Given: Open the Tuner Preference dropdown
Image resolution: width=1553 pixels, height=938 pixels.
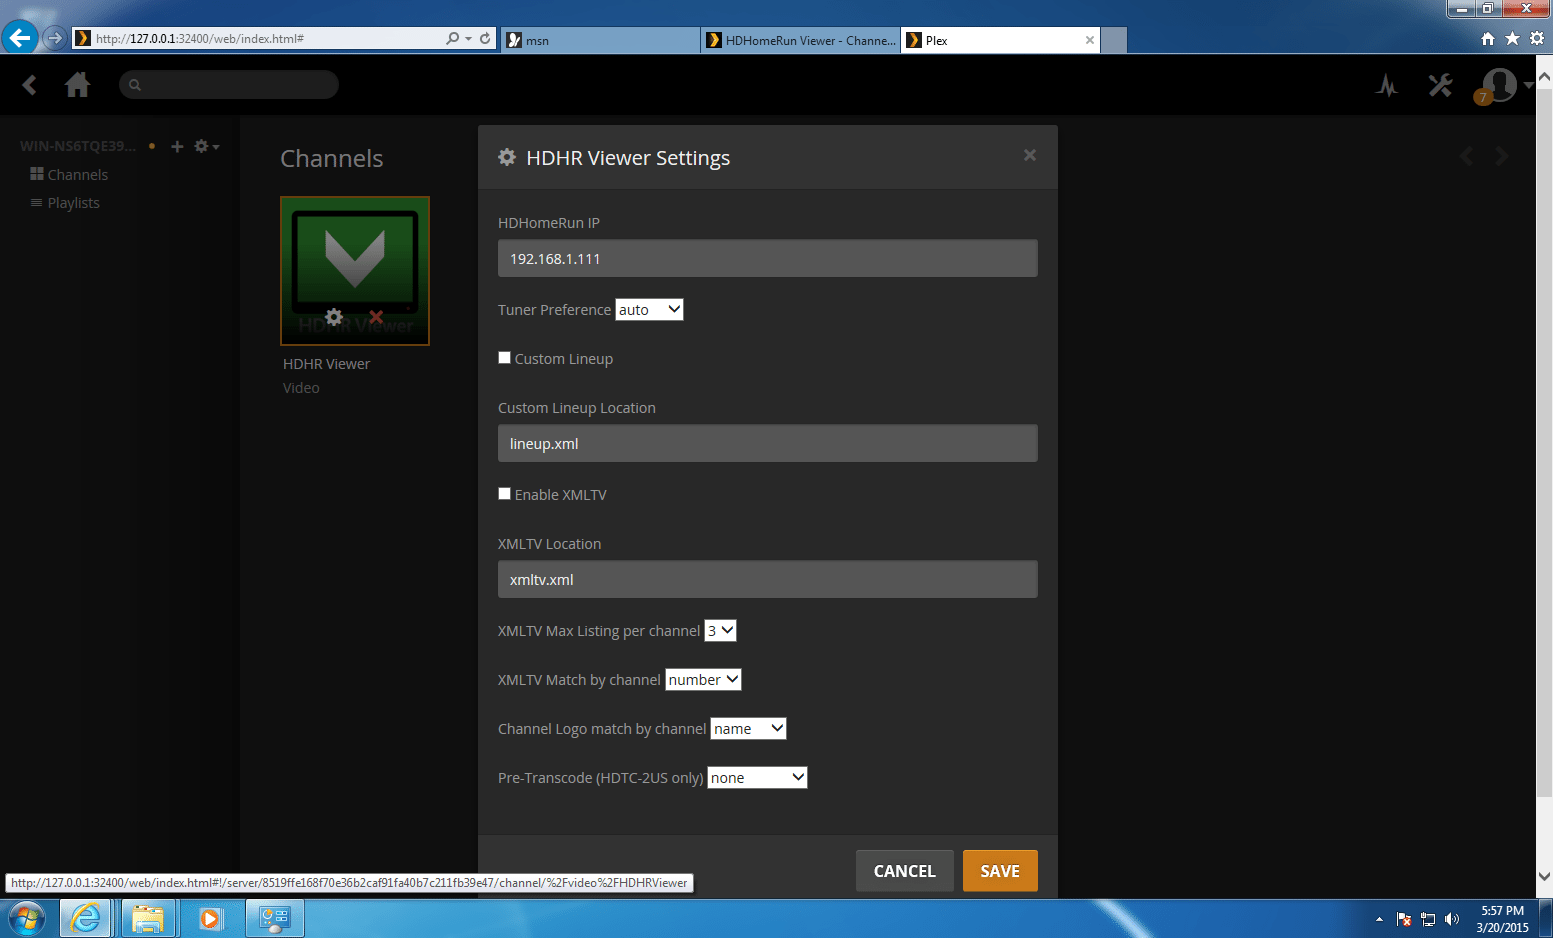Looking at the screenshot, I should click(x=649, y=310).
